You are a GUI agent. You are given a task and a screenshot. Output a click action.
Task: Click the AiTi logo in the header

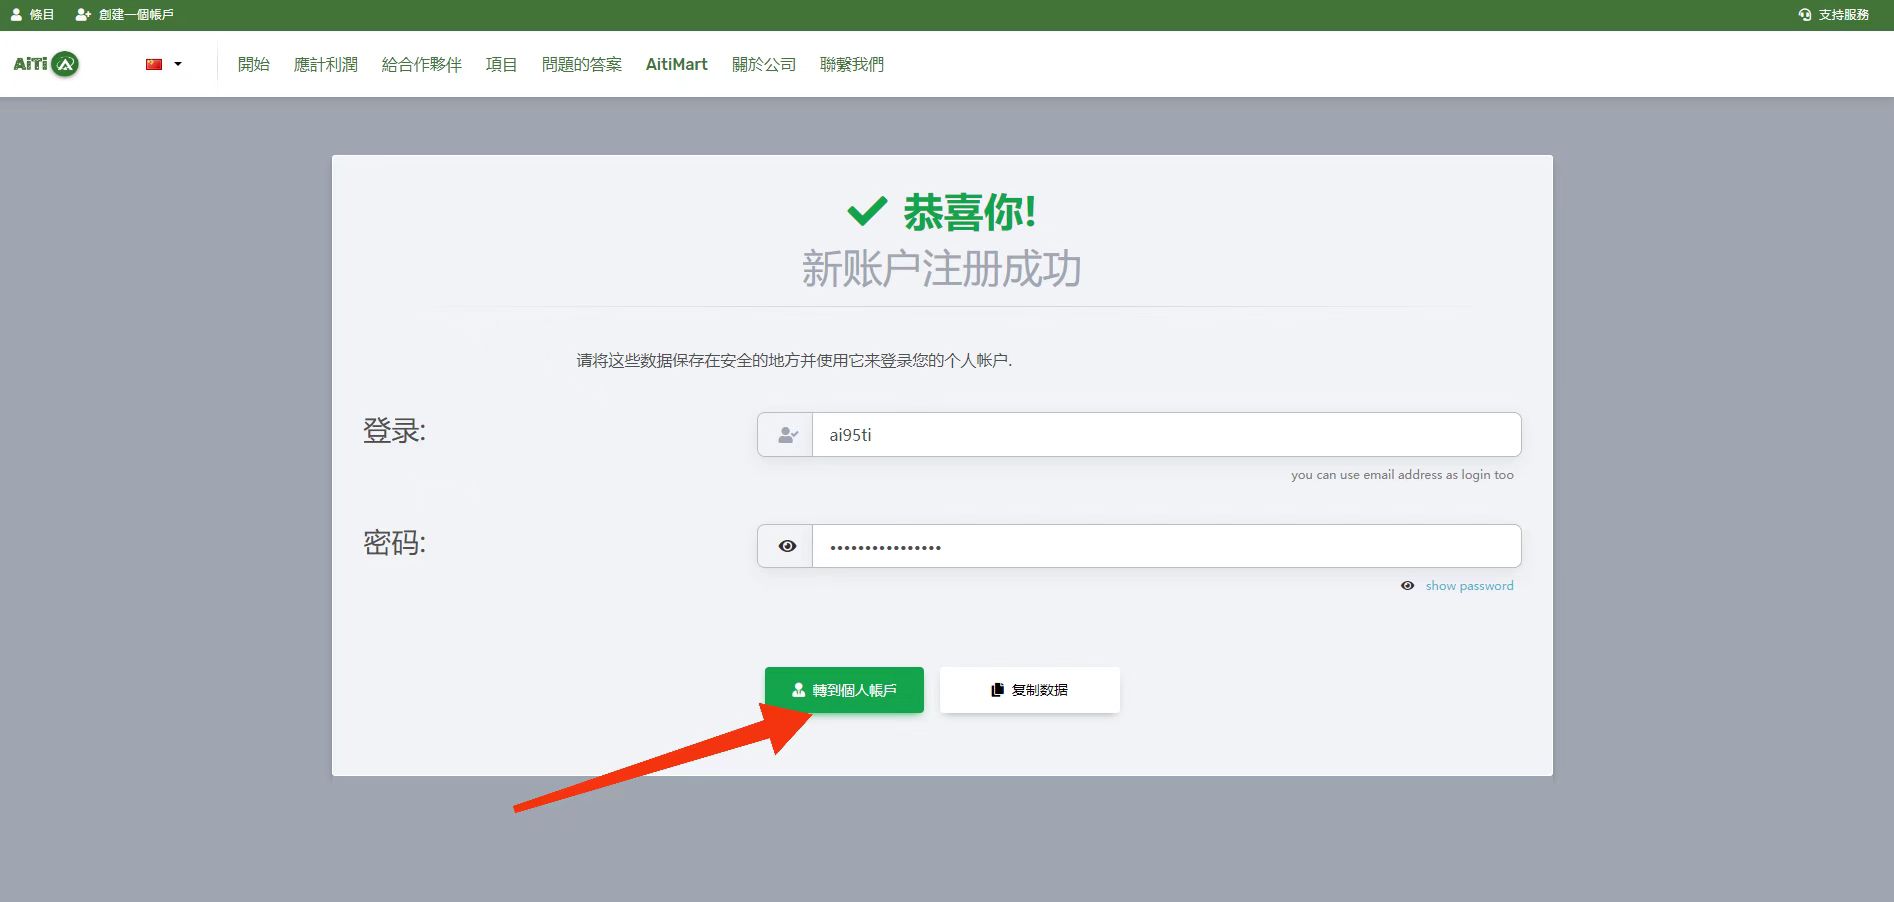[45, 63]
